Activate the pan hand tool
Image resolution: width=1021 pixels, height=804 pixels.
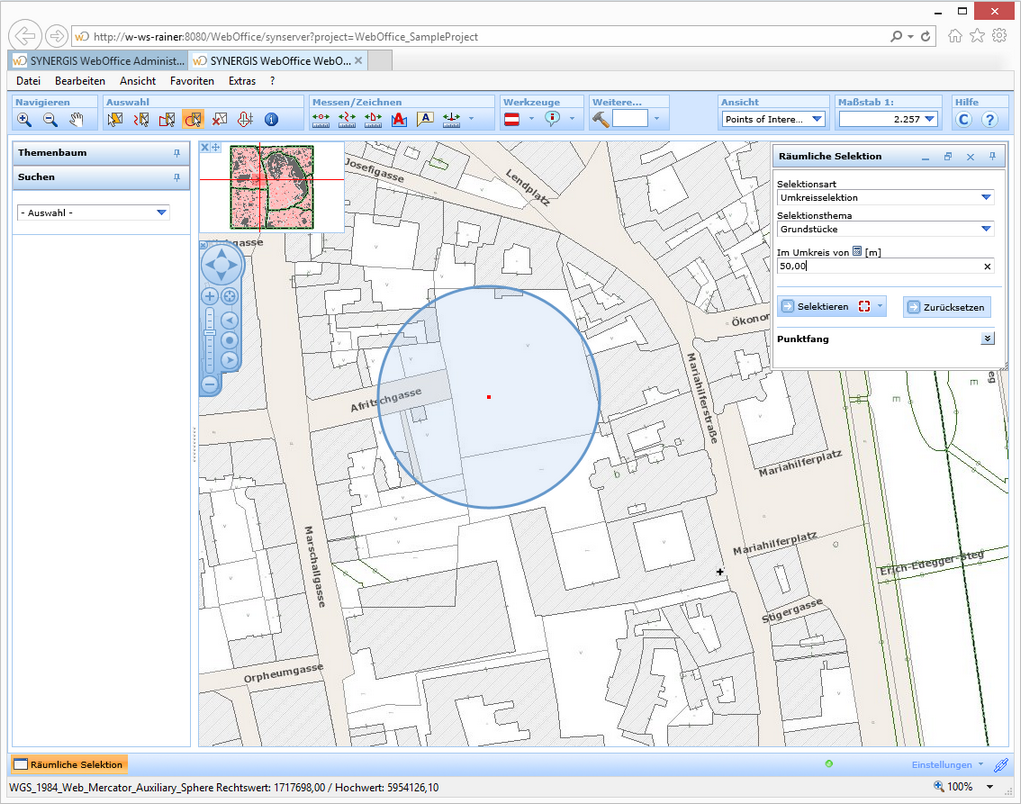pos(77,120)
